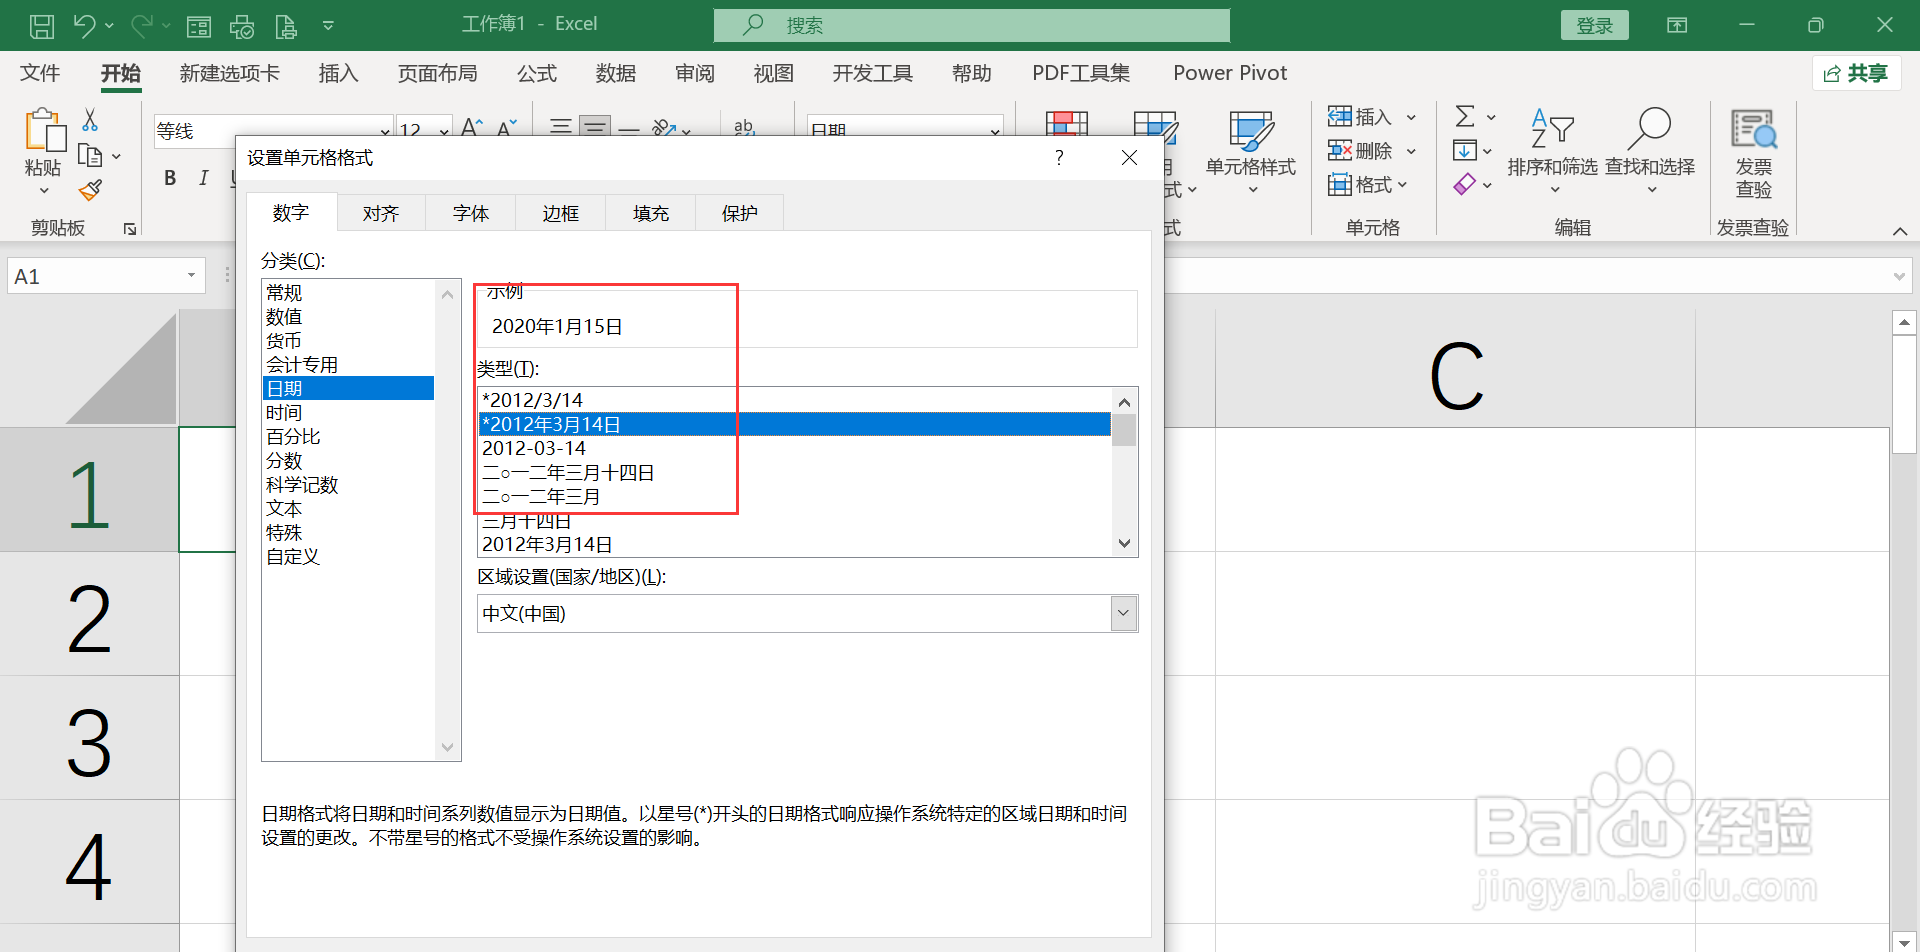Switch to the Protection (保护) dialog tab
Screen dimensions: 1920x952
click(740, 213)
